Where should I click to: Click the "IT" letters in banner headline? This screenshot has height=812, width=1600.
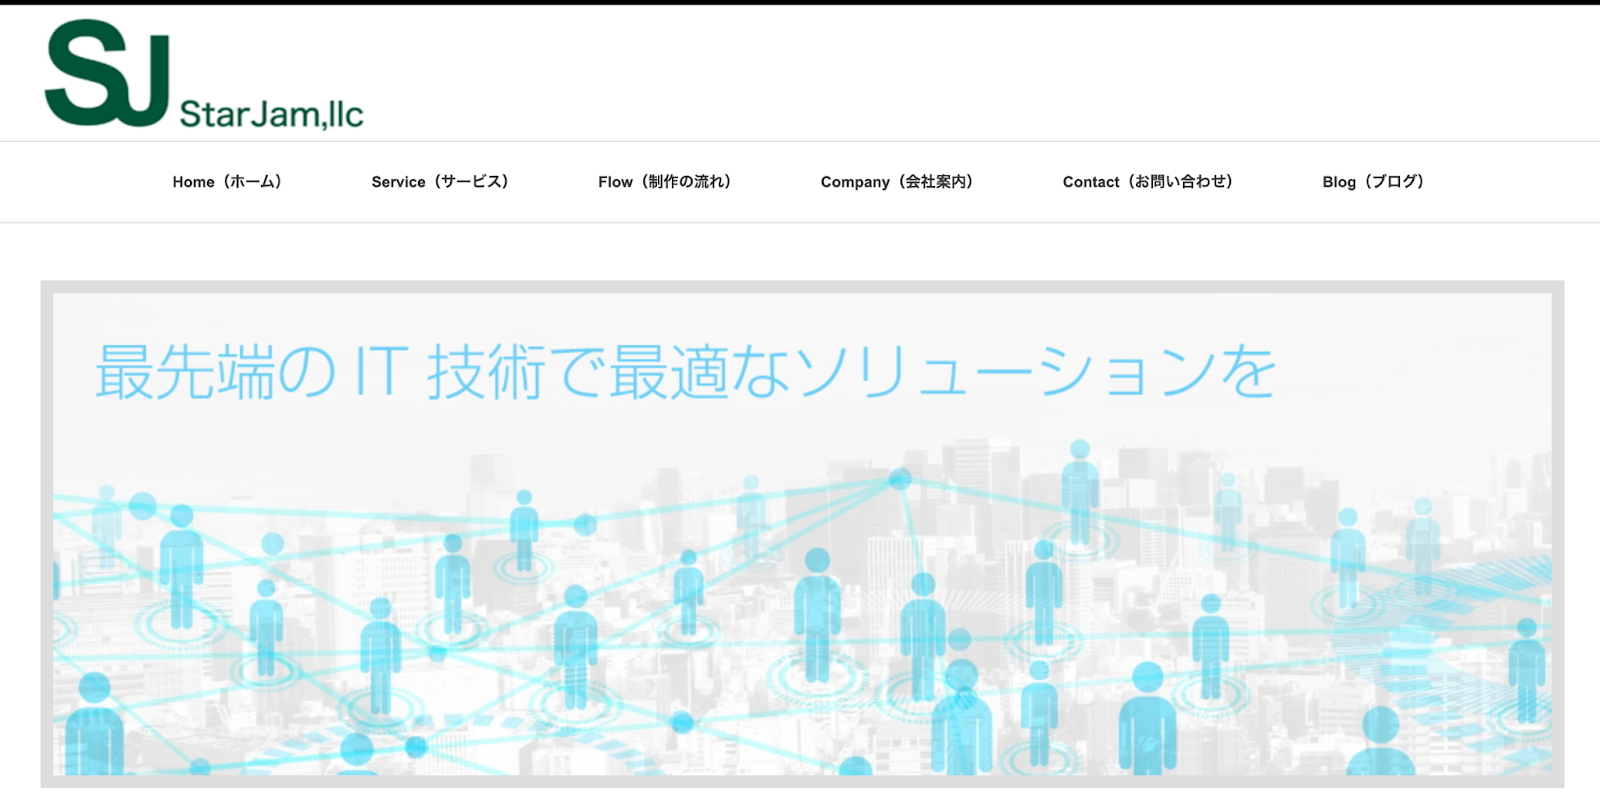381,372
